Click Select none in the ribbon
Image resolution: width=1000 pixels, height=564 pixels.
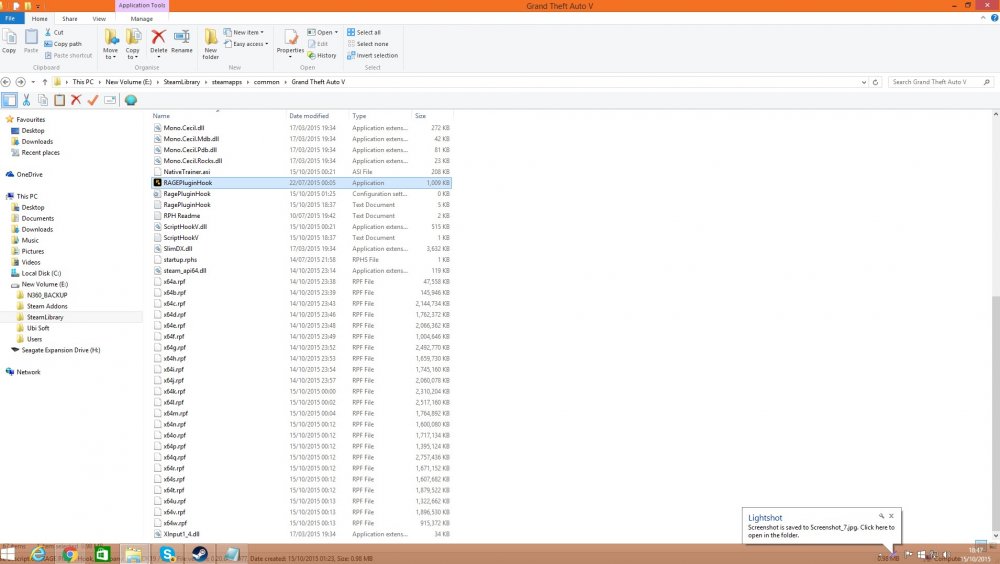[368, 44]
